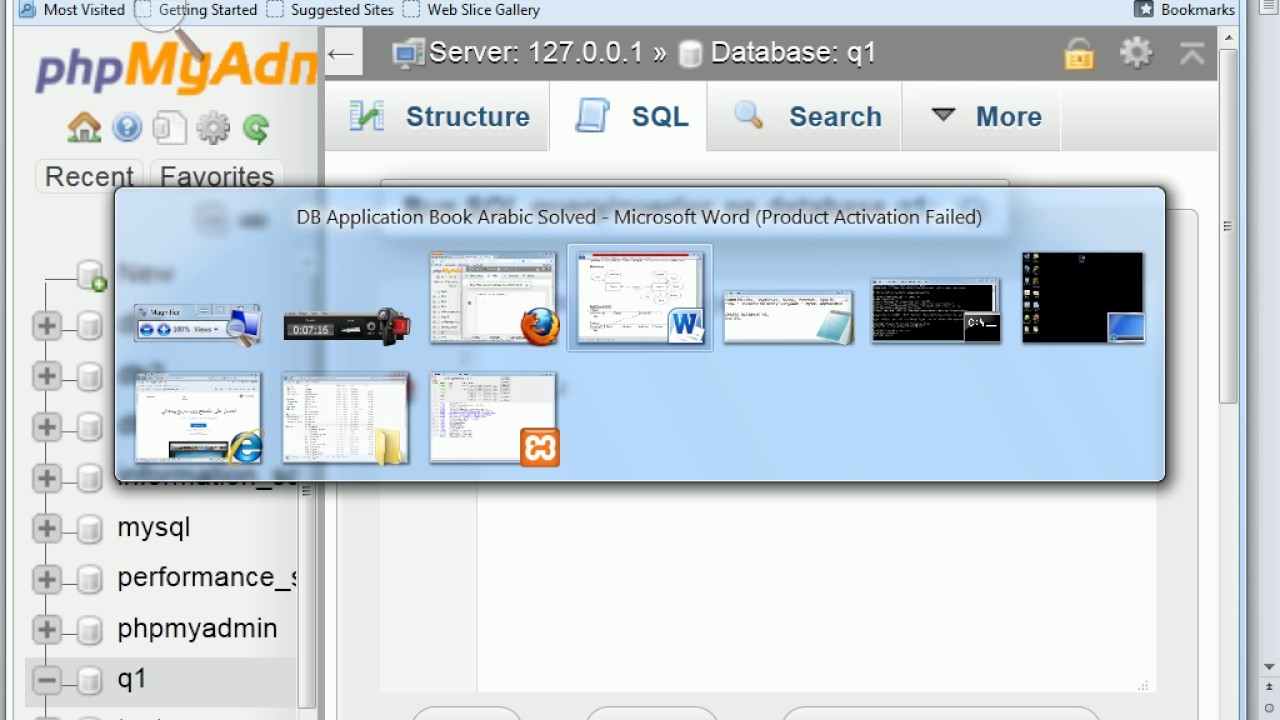Click the database icon next to mysql
The height and width of the screenshot is (720, 1280).
click(90, 528)
